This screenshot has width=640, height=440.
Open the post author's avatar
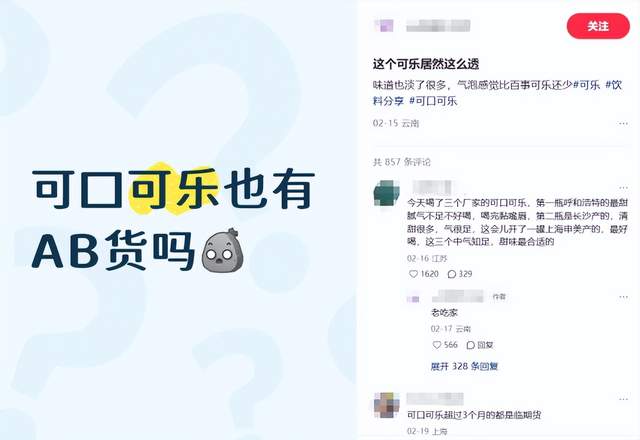384,26
